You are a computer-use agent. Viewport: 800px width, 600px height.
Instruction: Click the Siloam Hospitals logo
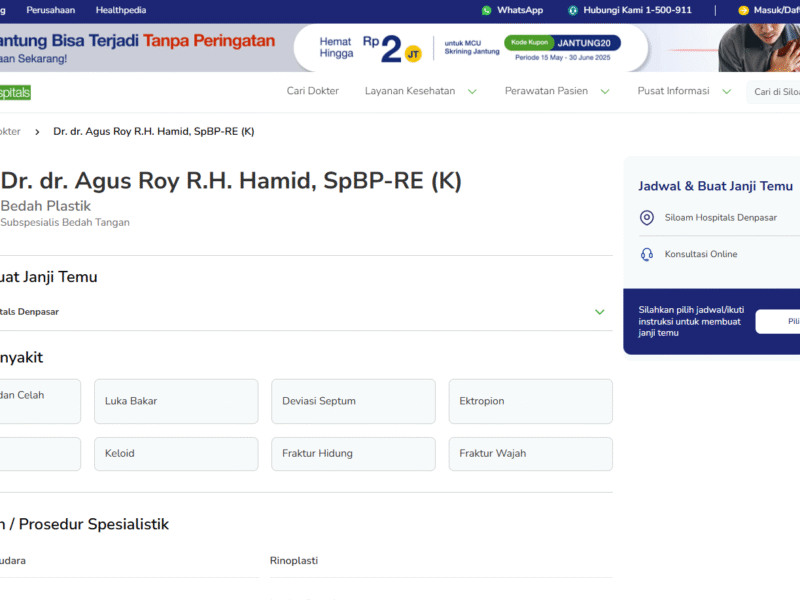click(x=15, y=92)
